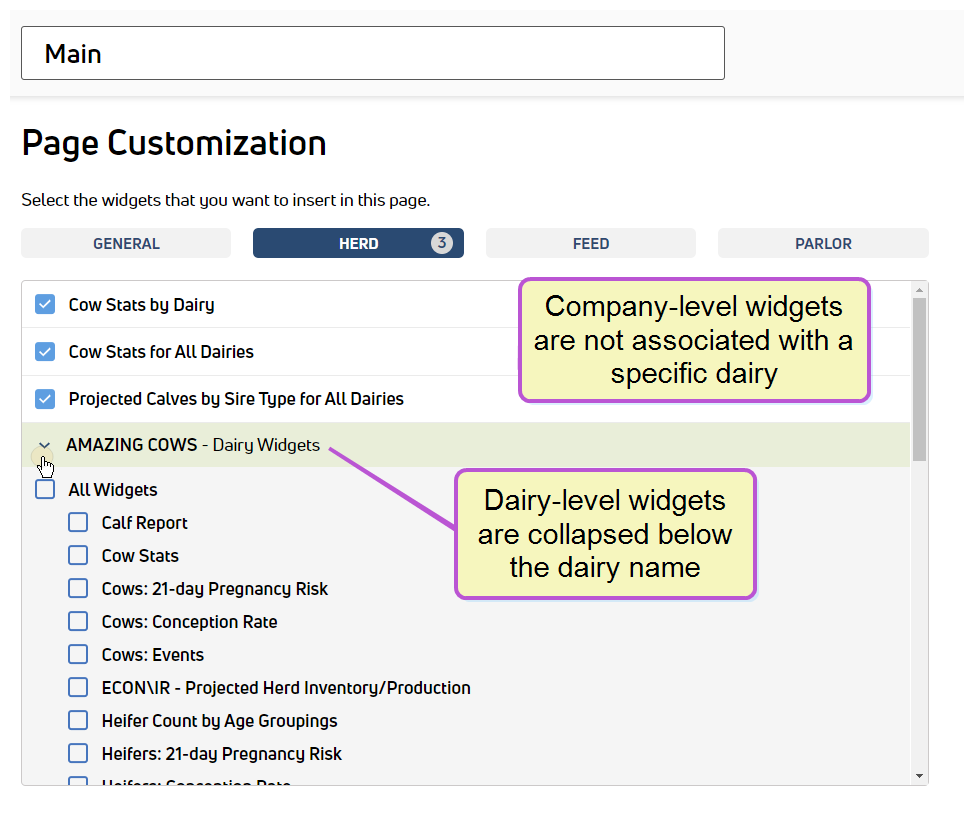
Task: Check Heifers: 21-day Pregnancy Risk
Action: click(78, 753)
